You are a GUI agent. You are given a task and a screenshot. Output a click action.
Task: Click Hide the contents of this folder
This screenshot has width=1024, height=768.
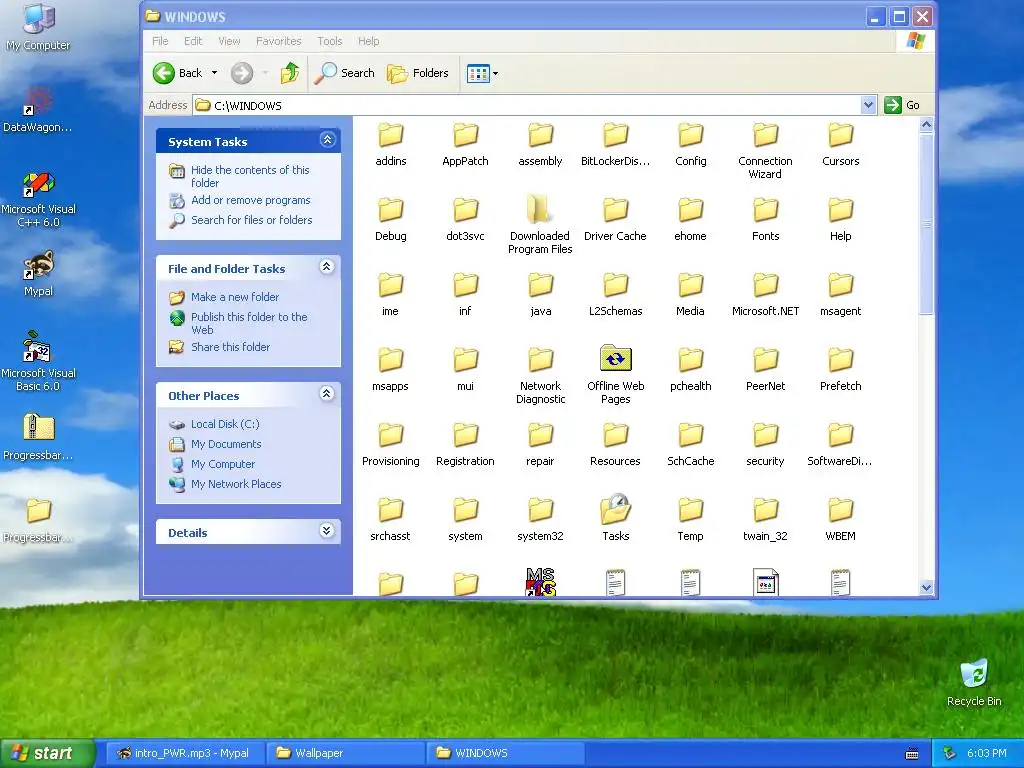pyautogui.click(x=250, y=176)
